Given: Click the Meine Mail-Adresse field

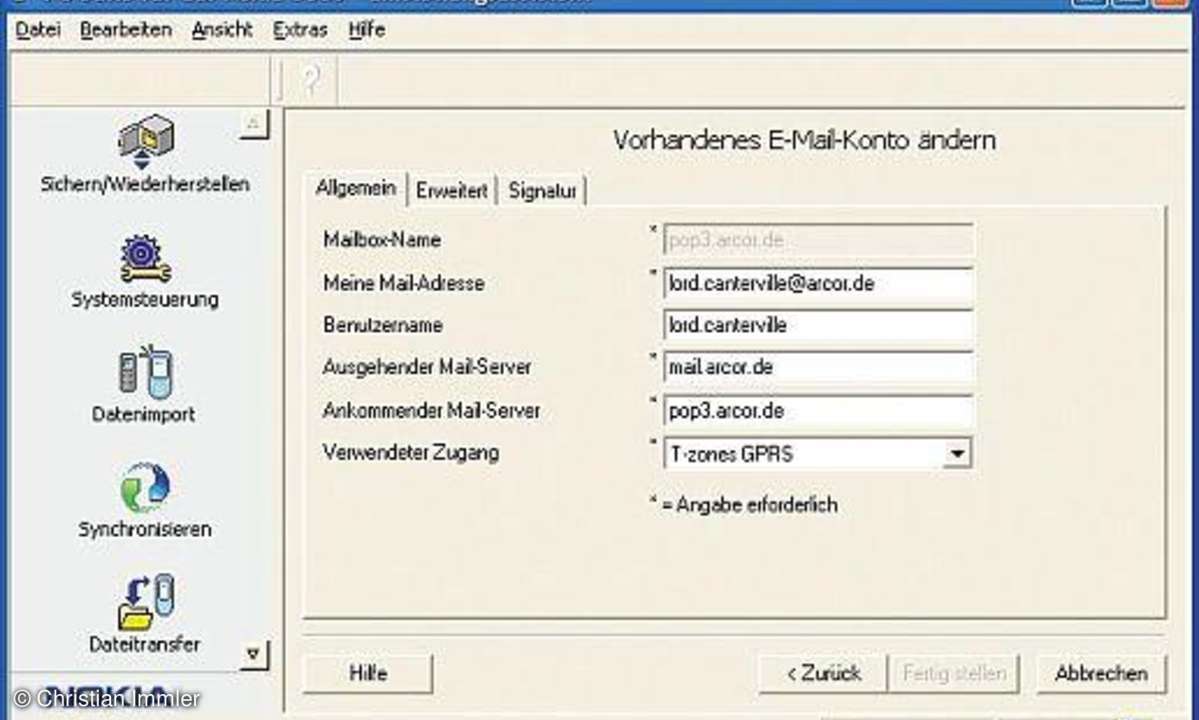Looking at the screenshot, I should (818, 284).
